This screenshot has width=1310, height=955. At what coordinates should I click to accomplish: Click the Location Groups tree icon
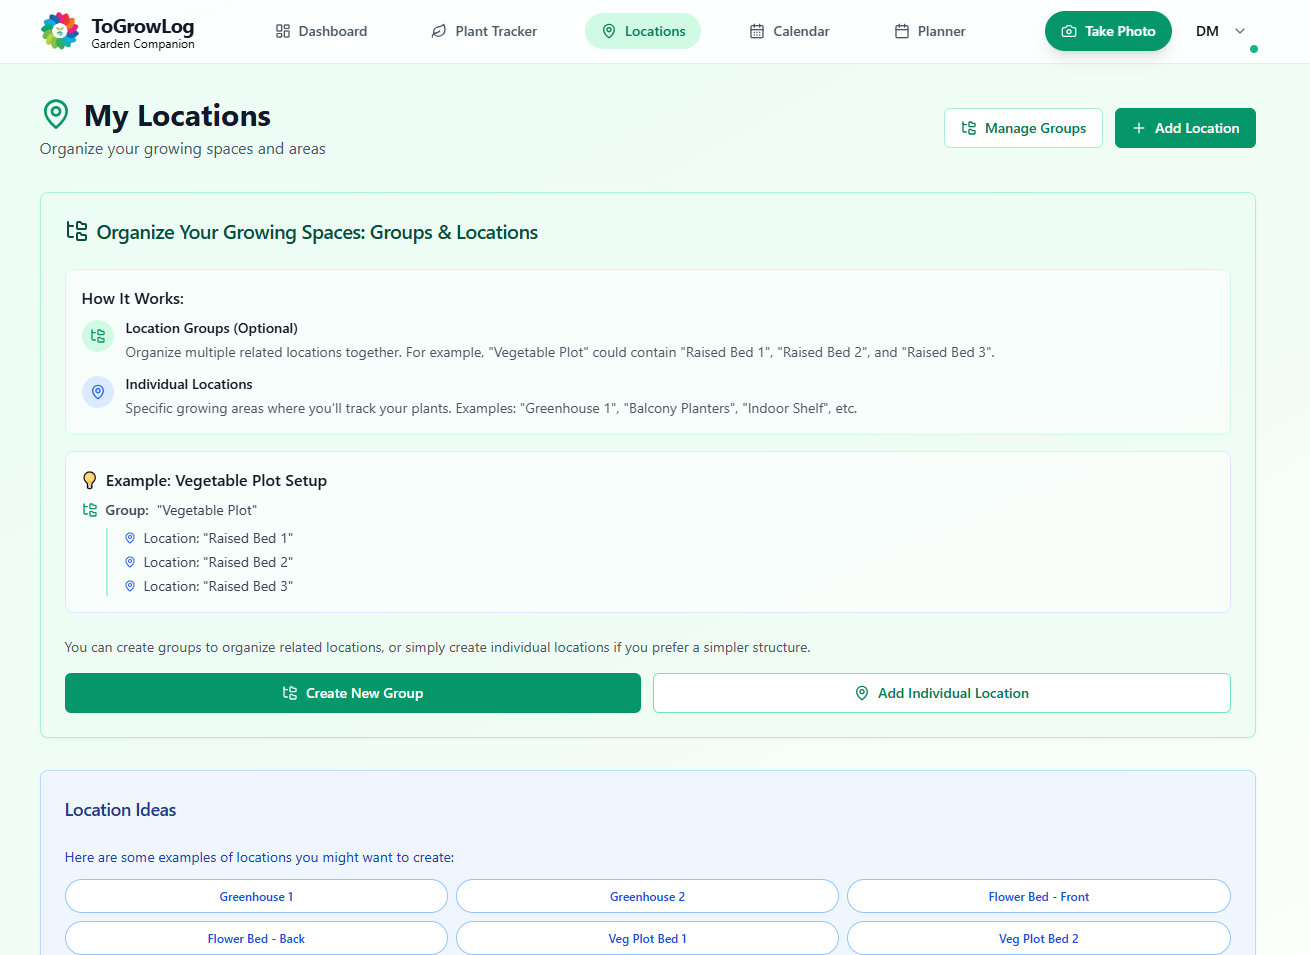point(98,336)
